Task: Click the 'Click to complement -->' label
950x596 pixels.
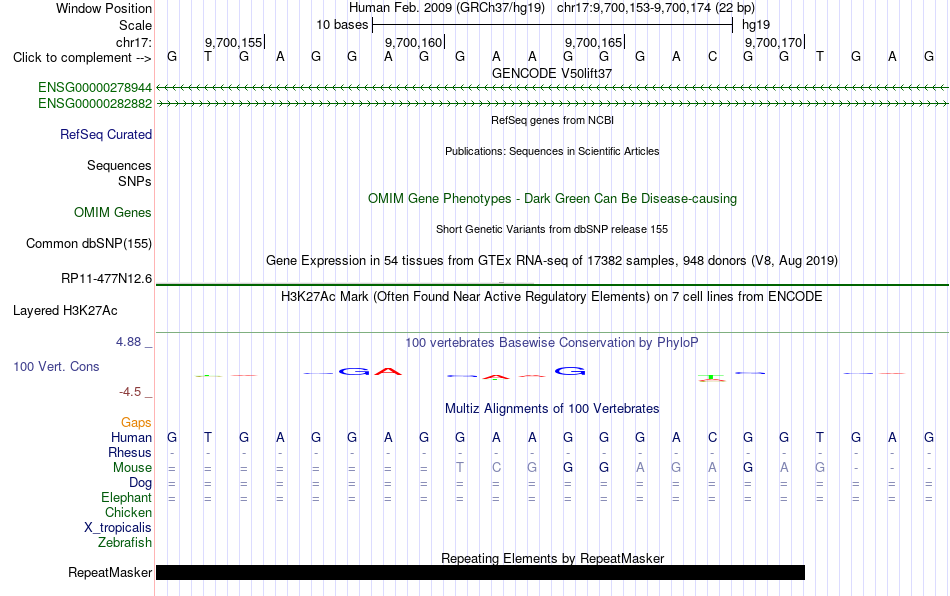Action: coord(82,58)
